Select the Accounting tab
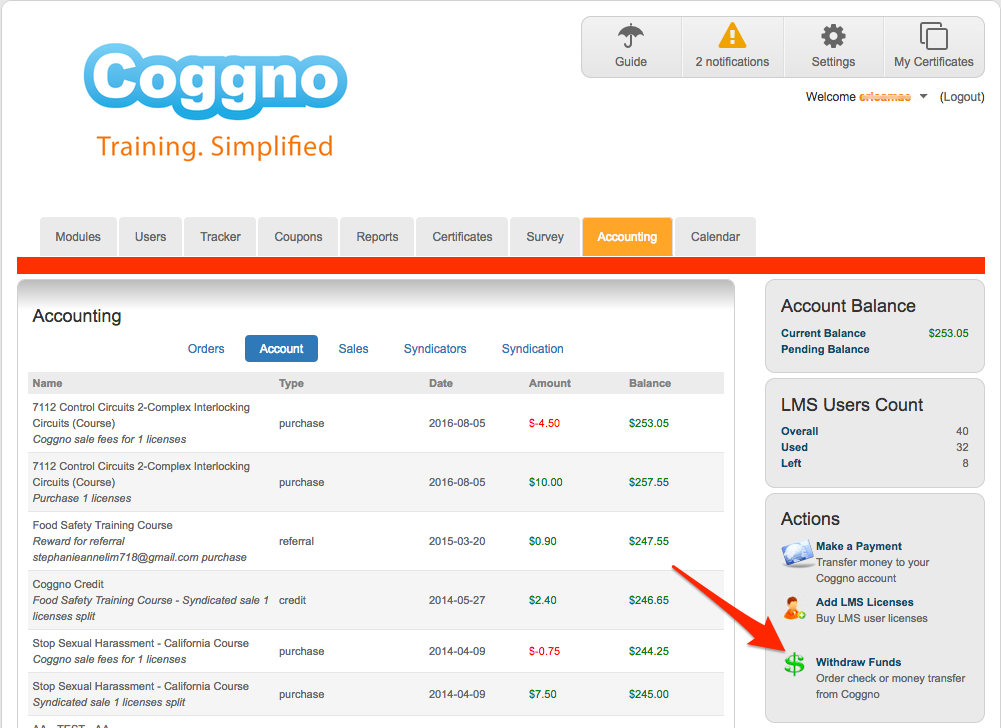The width and height of the screenshot is (1001, 728). point(627,236)
